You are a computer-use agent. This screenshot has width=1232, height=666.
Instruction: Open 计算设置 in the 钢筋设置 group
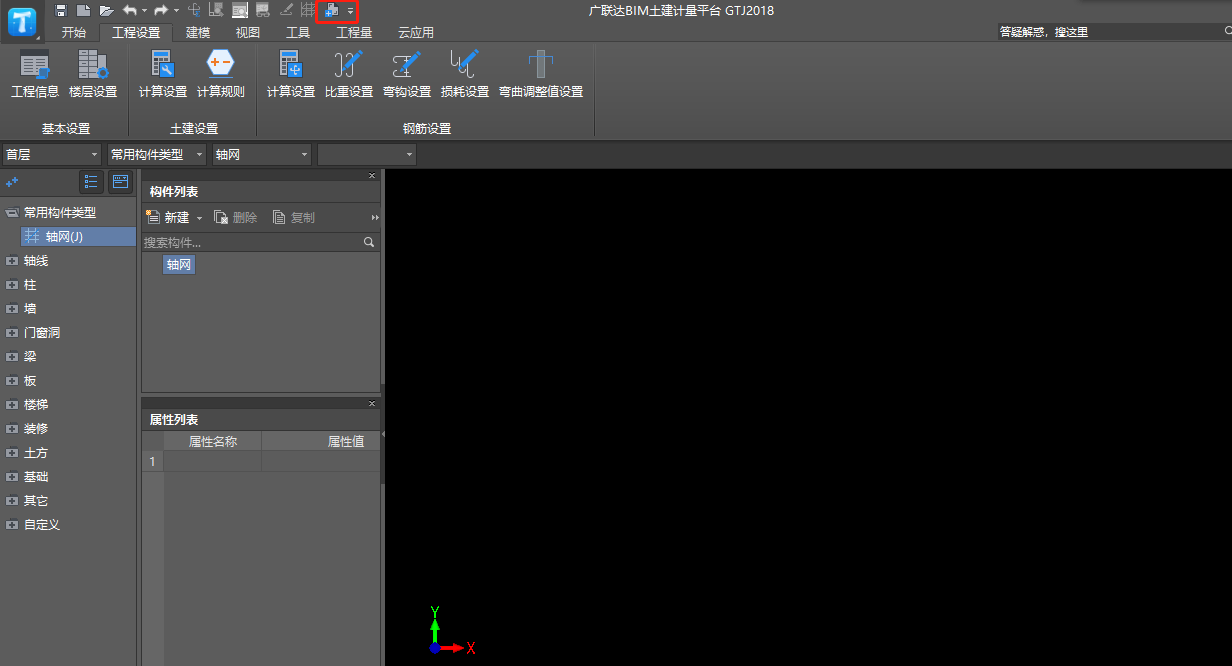[x=291, y=74]
